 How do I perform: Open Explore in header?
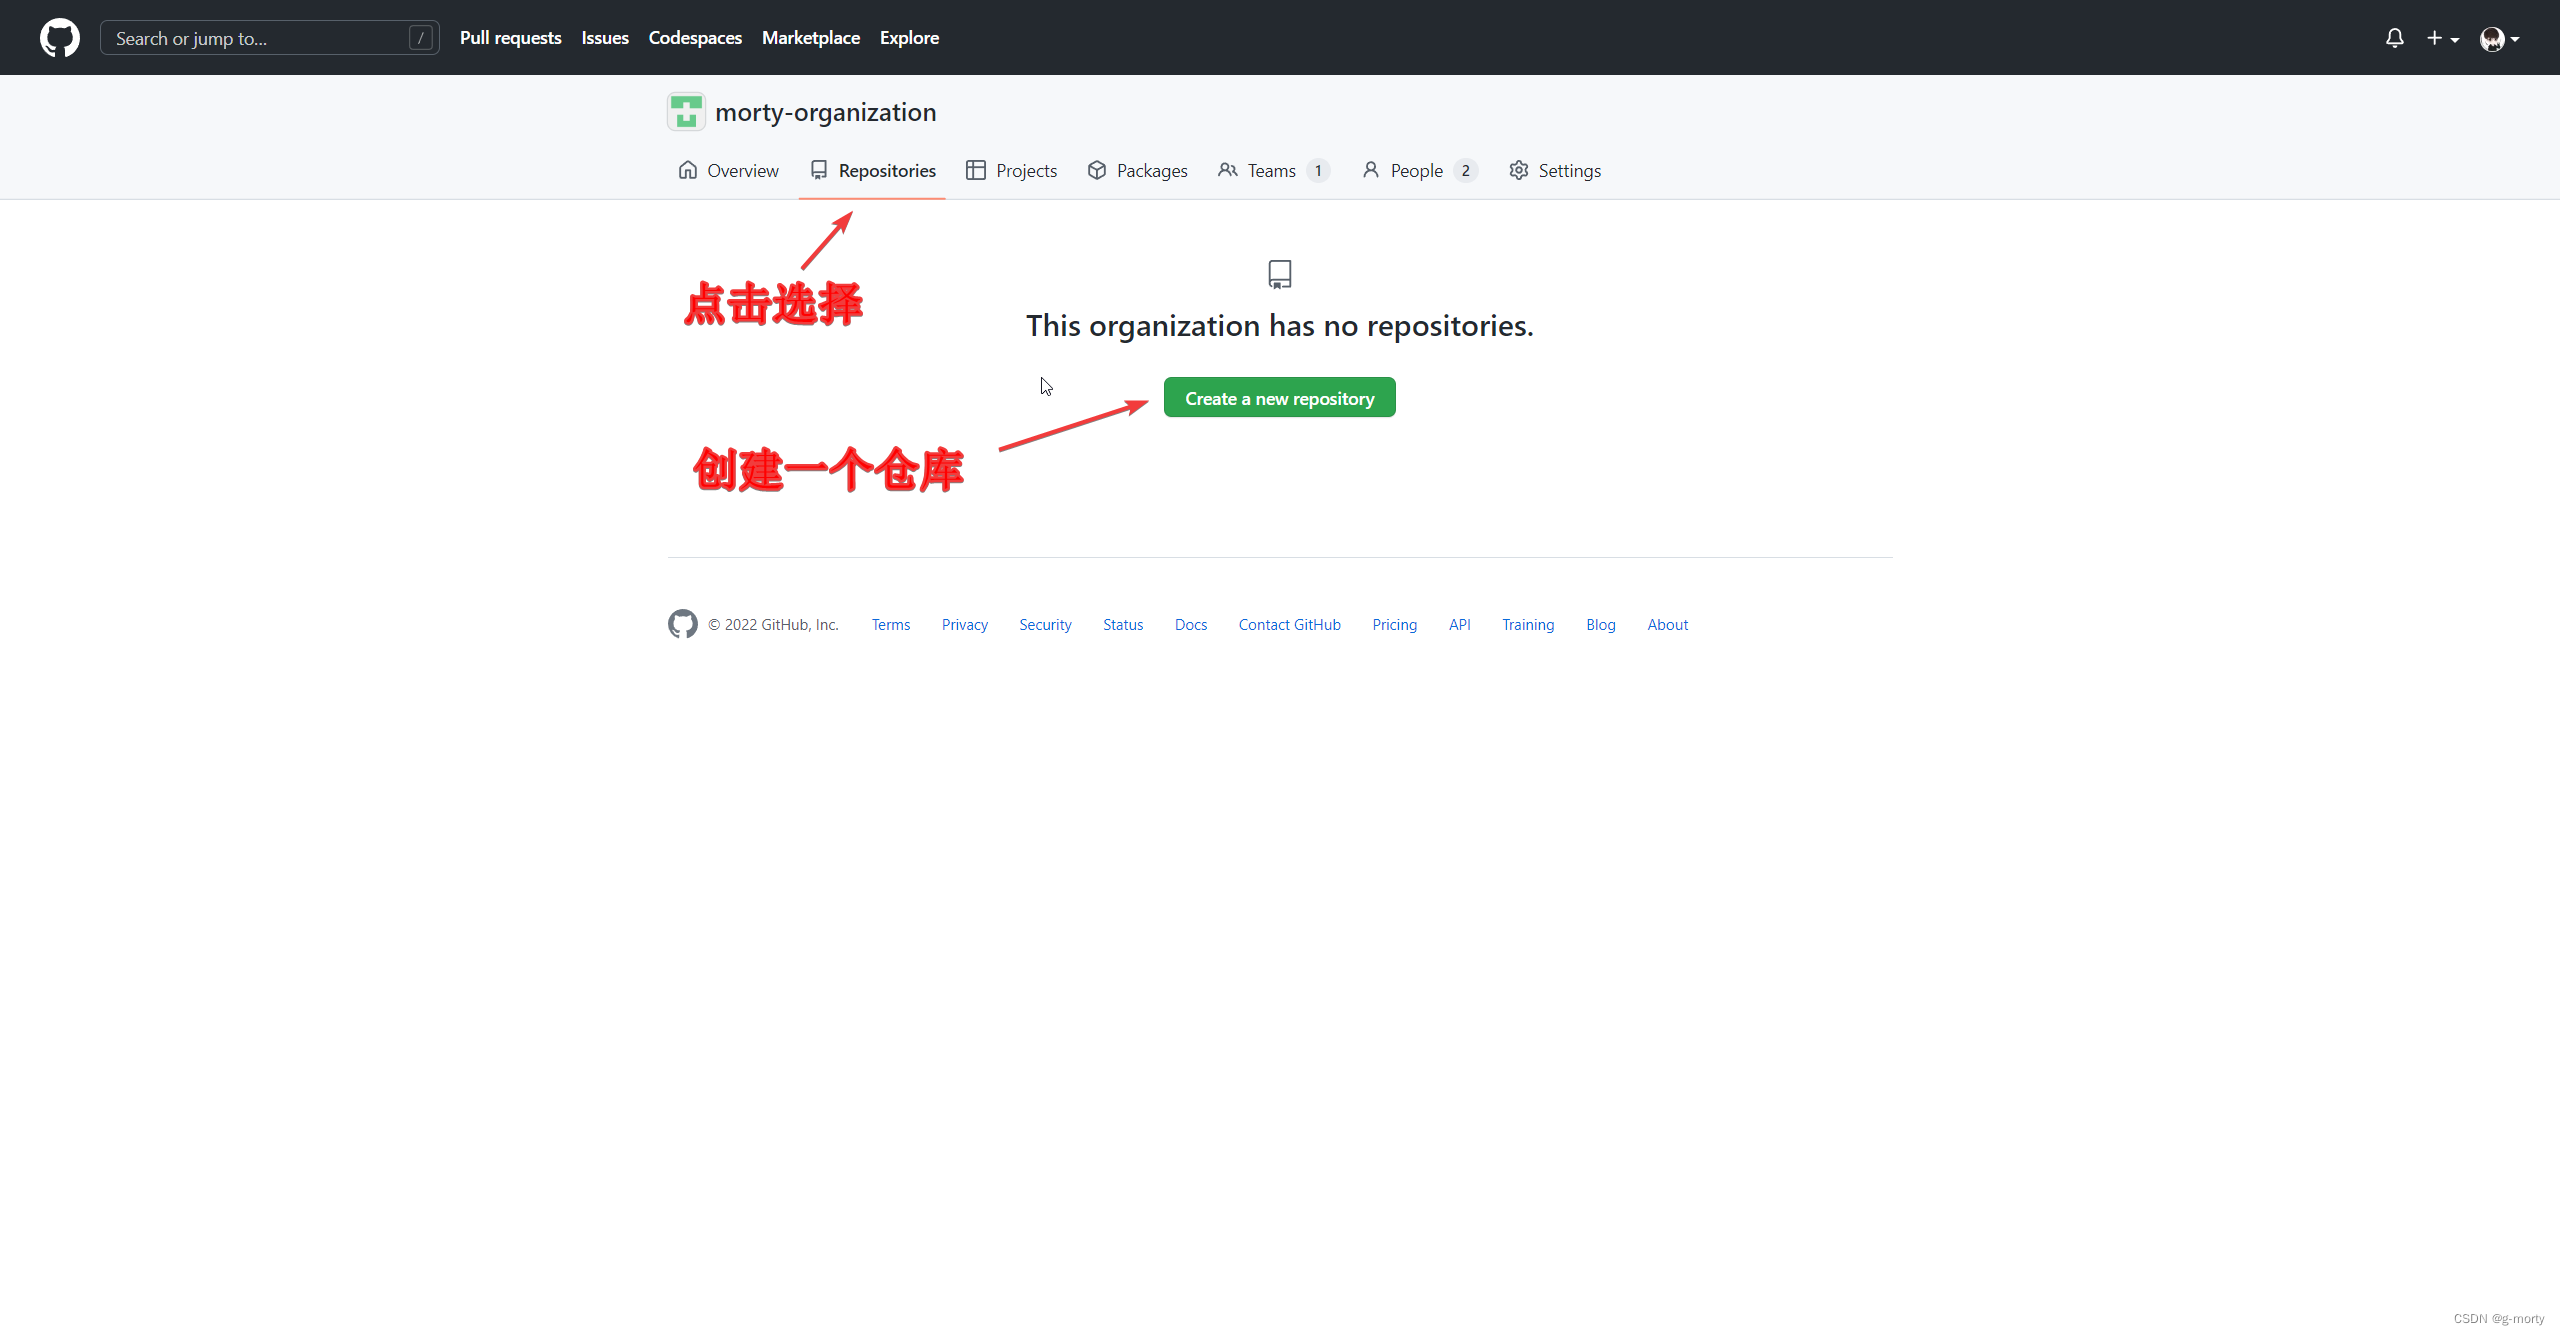909,38
